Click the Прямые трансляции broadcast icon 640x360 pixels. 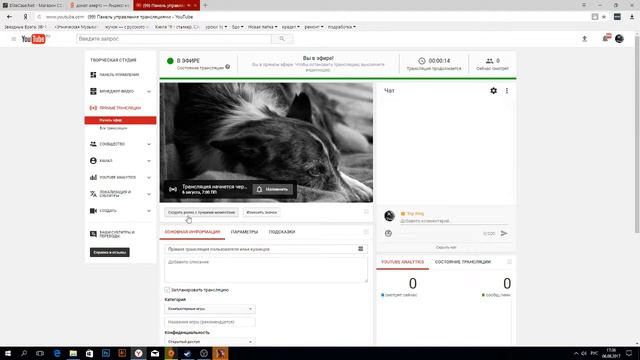[93, 108]
